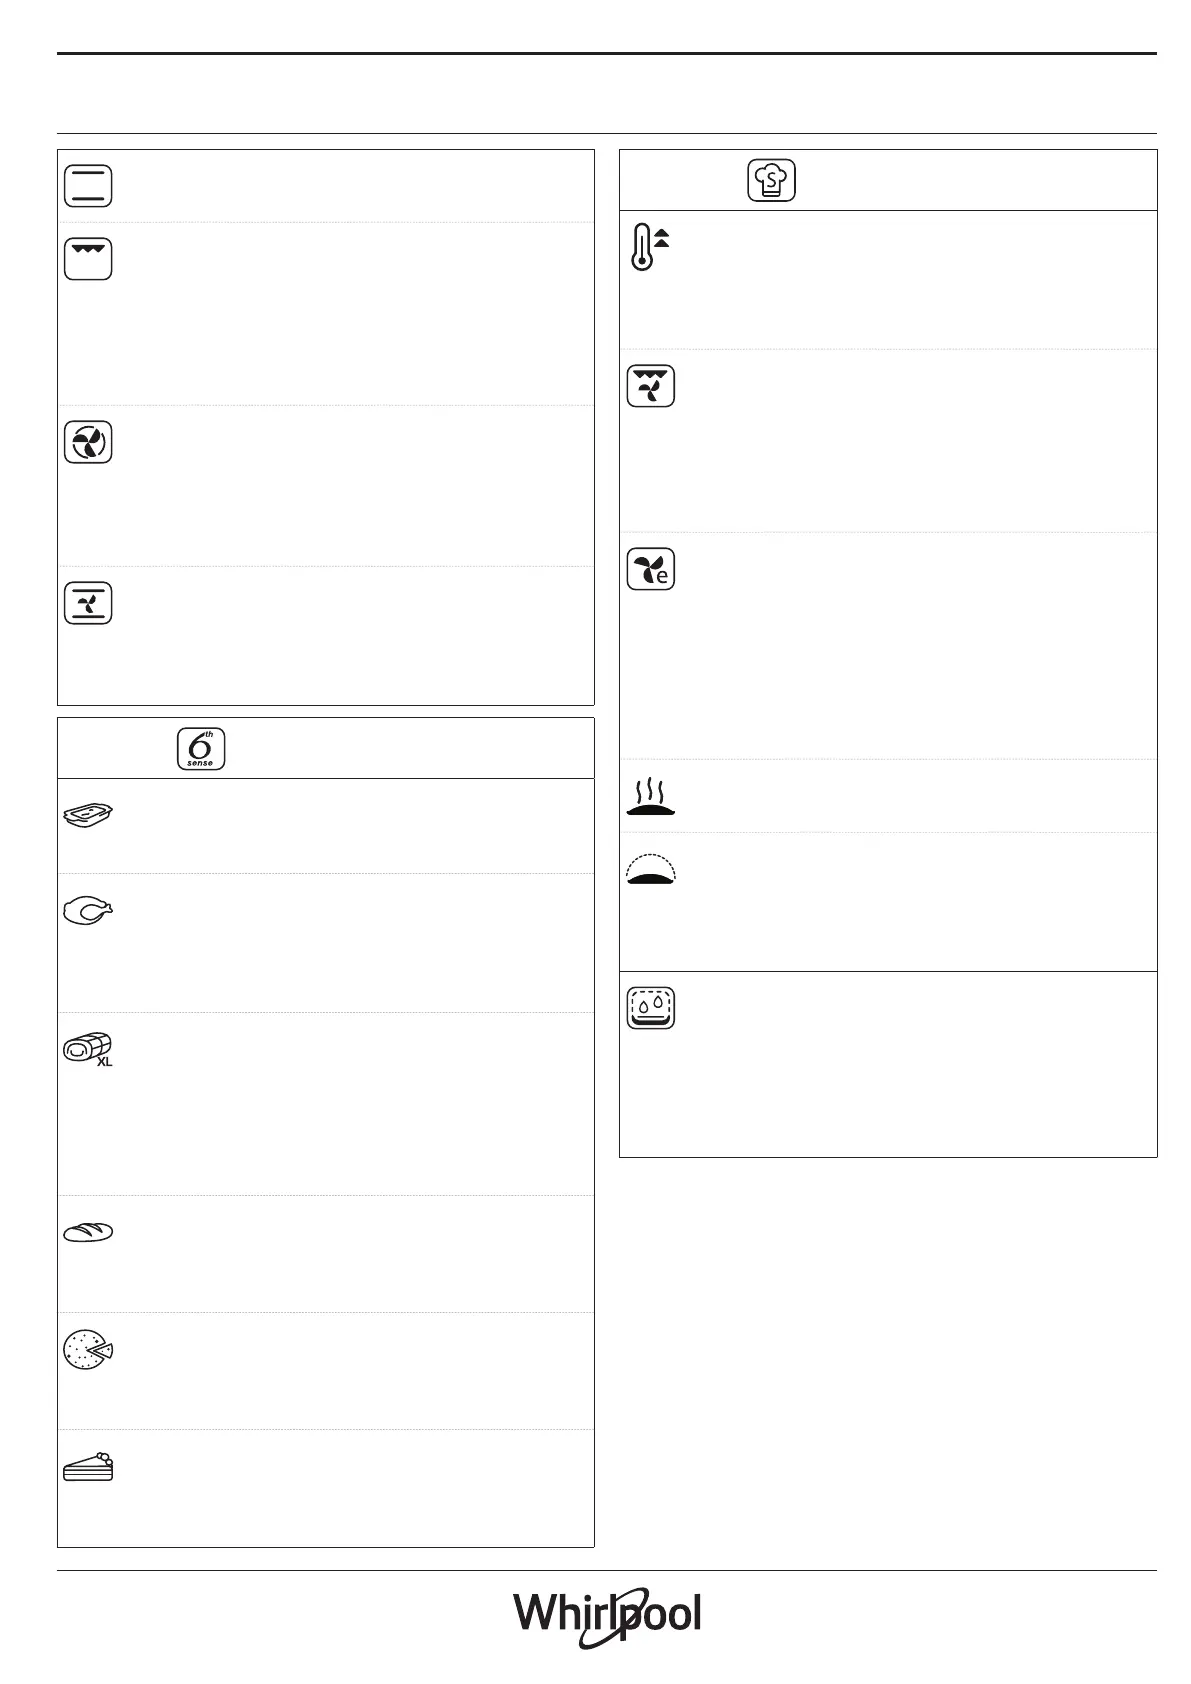Select the Keep Warm steam icon
Screen dimensions: 1191x1684
point(651,797)
